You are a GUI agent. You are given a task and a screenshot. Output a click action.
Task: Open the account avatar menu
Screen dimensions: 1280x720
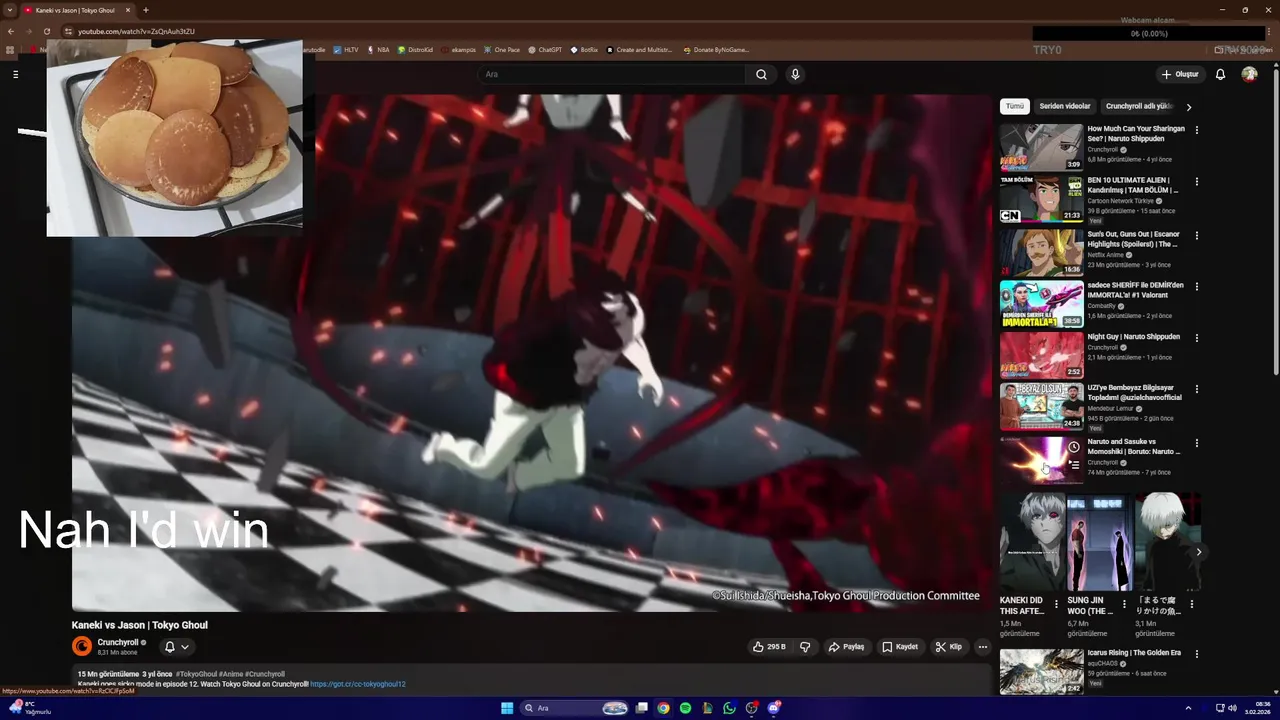[x=1249, y=74]
